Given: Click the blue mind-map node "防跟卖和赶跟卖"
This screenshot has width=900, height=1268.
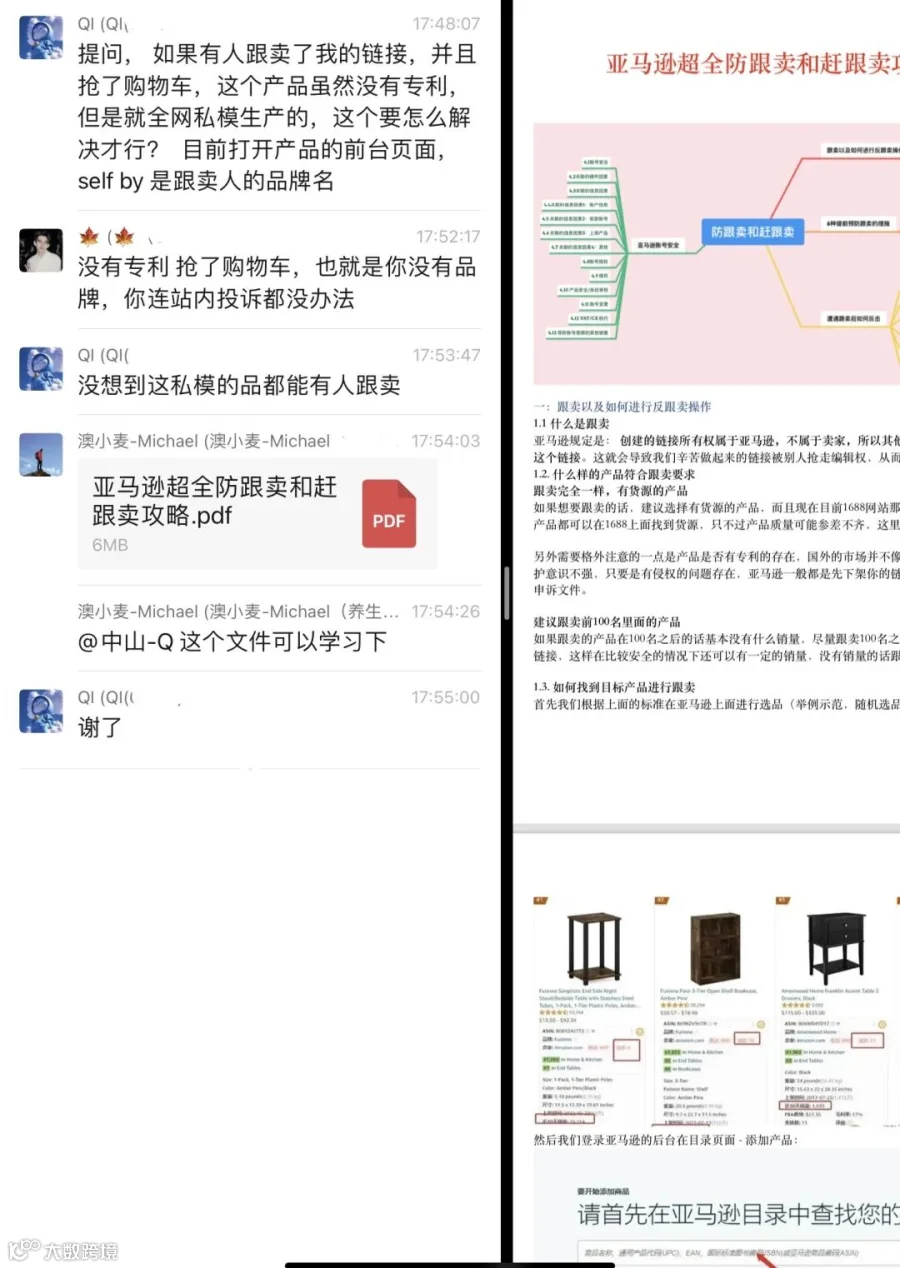Looking at the screenshot, I should 752,232.
